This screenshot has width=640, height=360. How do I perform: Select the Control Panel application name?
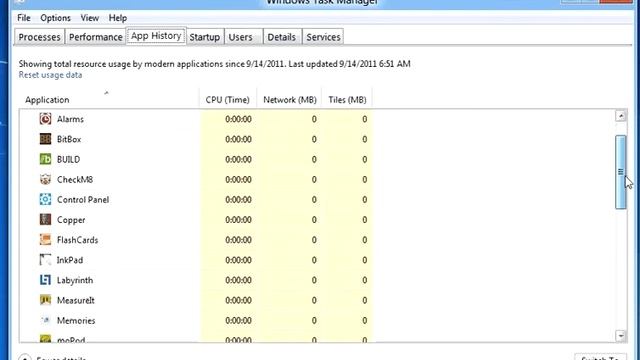tap(83, 200)
